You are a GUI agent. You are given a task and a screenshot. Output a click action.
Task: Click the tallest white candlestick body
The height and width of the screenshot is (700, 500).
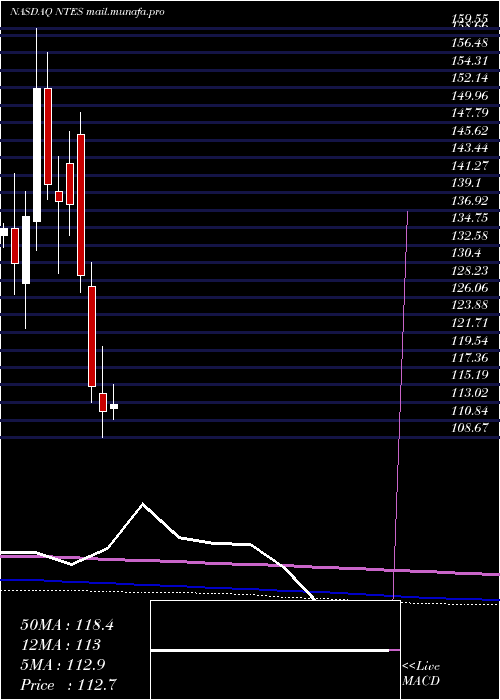tap(37, 155)
